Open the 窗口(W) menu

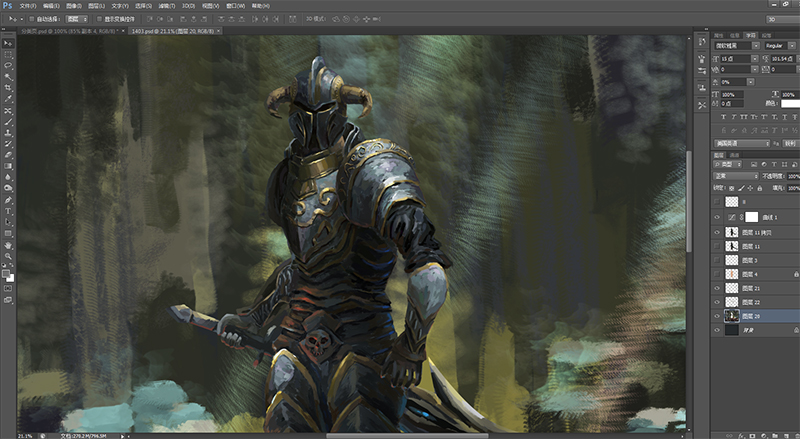tap(235, 6)
